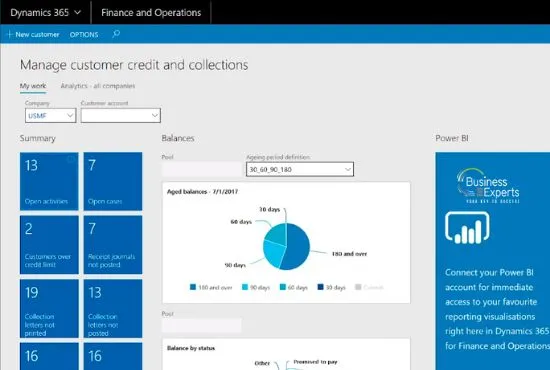Toggle 60 days legend swatch

pos(282,287)
